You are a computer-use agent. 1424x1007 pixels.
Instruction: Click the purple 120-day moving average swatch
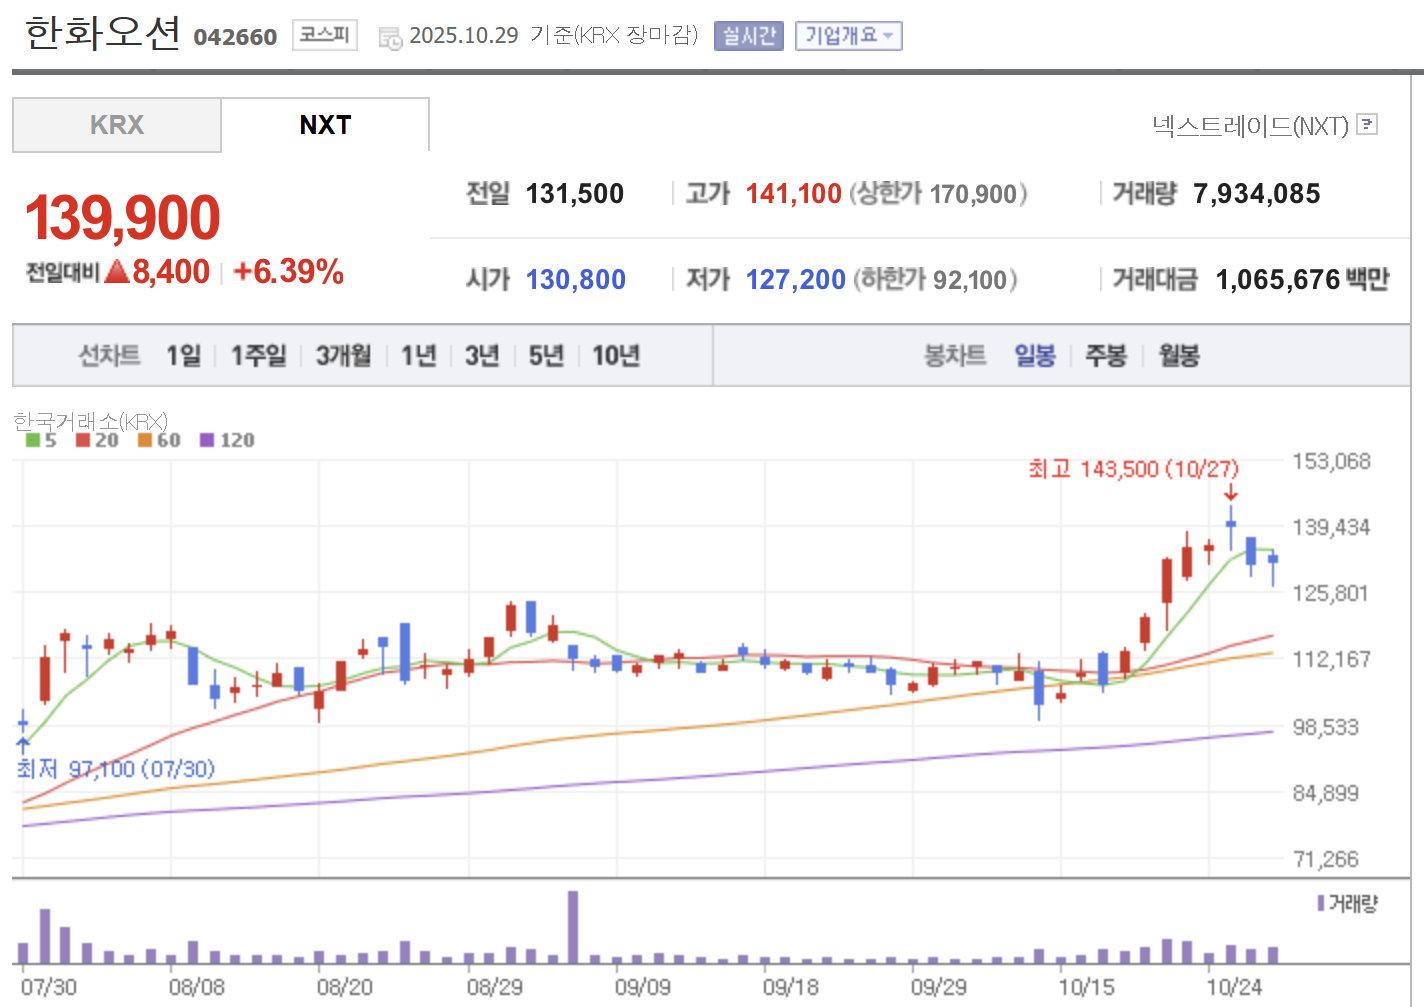pos(207,440)
